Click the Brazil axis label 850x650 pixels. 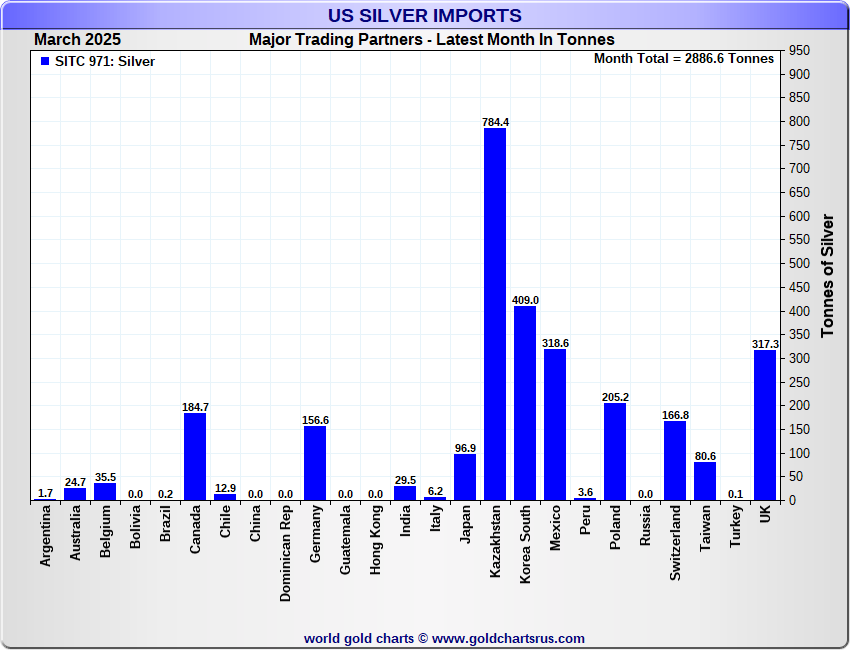click(165, 524)
